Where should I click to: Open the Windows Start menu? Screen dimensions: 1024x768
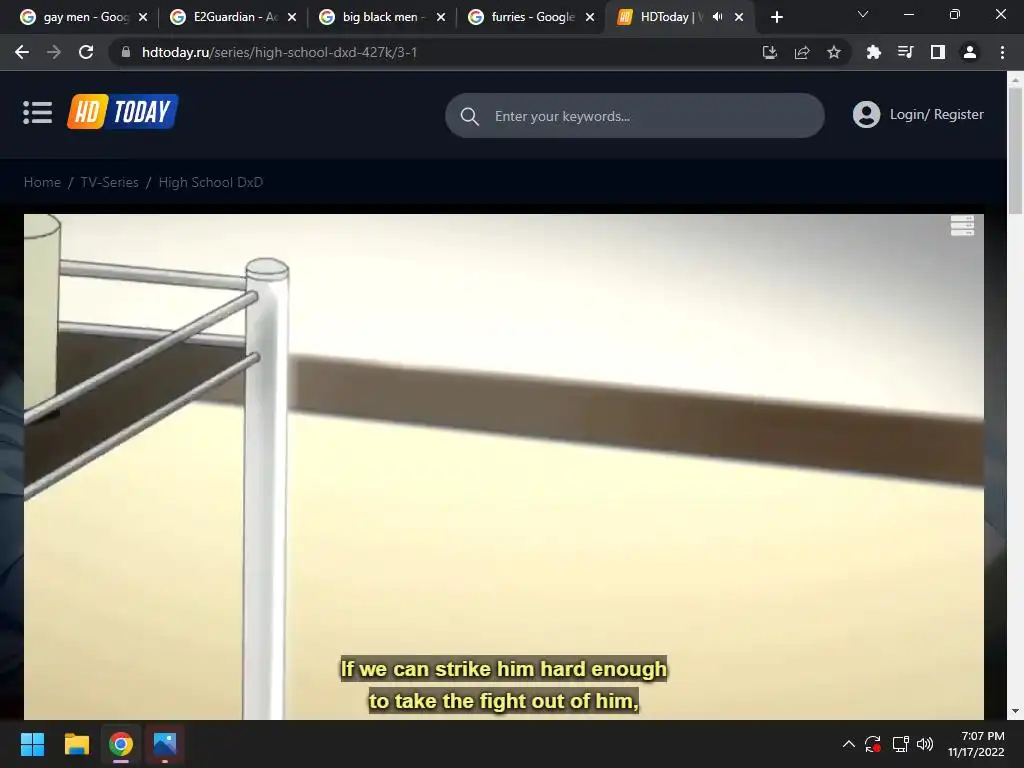click(32, 744)
